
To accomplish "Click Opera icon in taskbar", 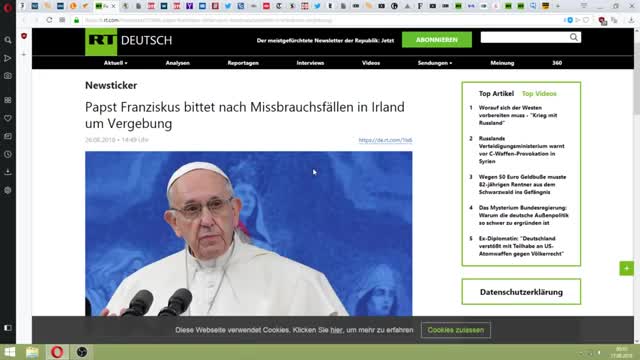I will (x=57, y=352).
